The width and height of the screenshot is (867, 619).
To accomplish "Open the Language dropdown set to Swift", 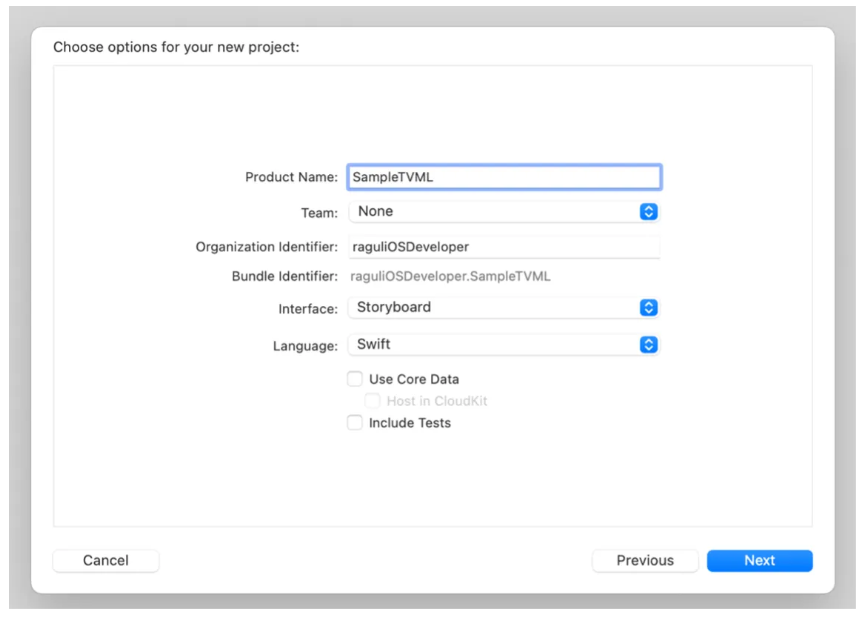I will [504, 345].
